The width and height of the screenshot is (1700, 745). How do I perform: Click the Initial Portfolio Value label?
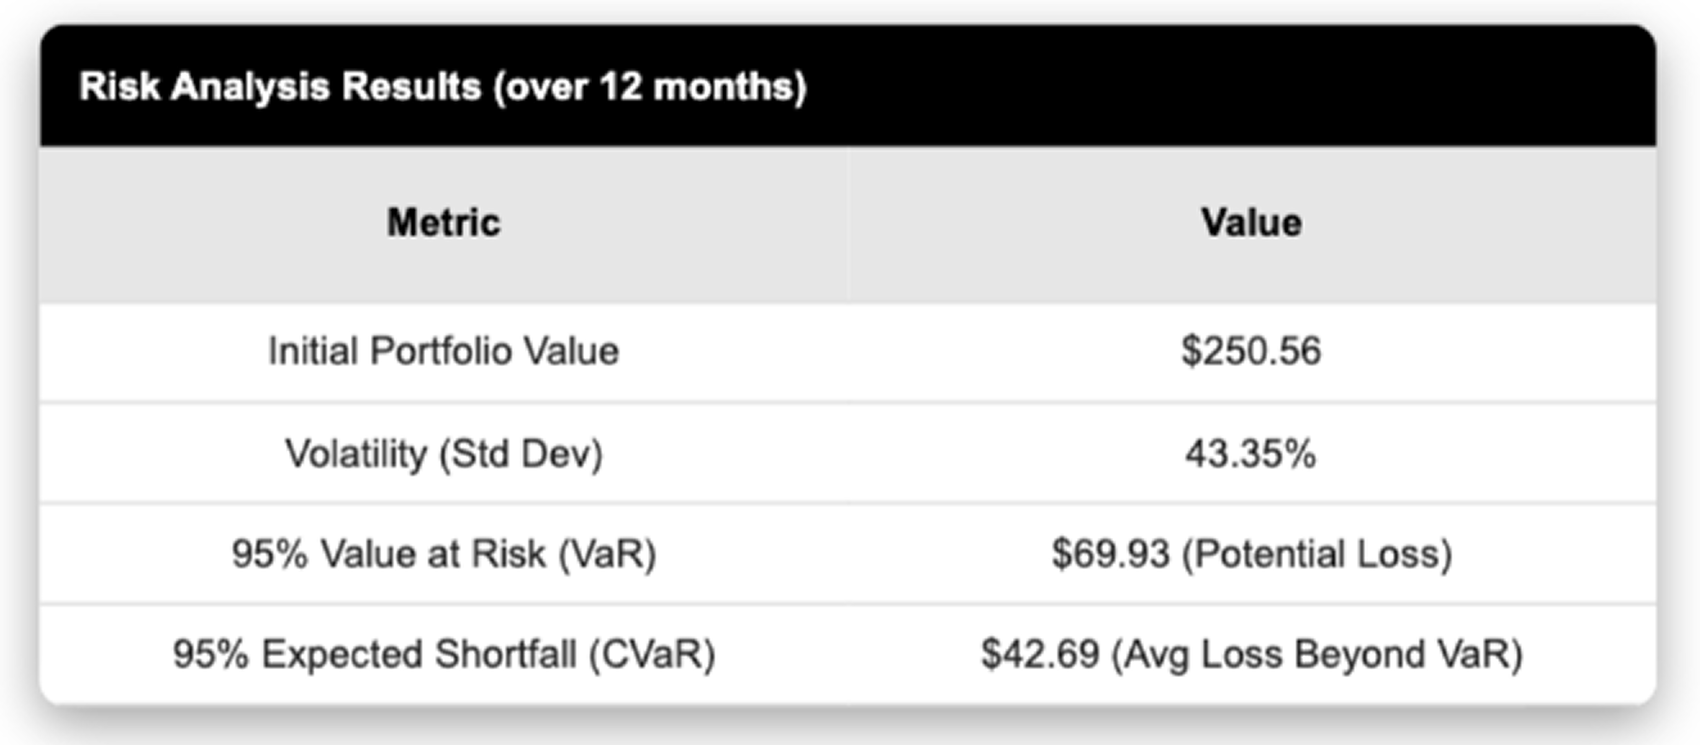tap(443, 351)
